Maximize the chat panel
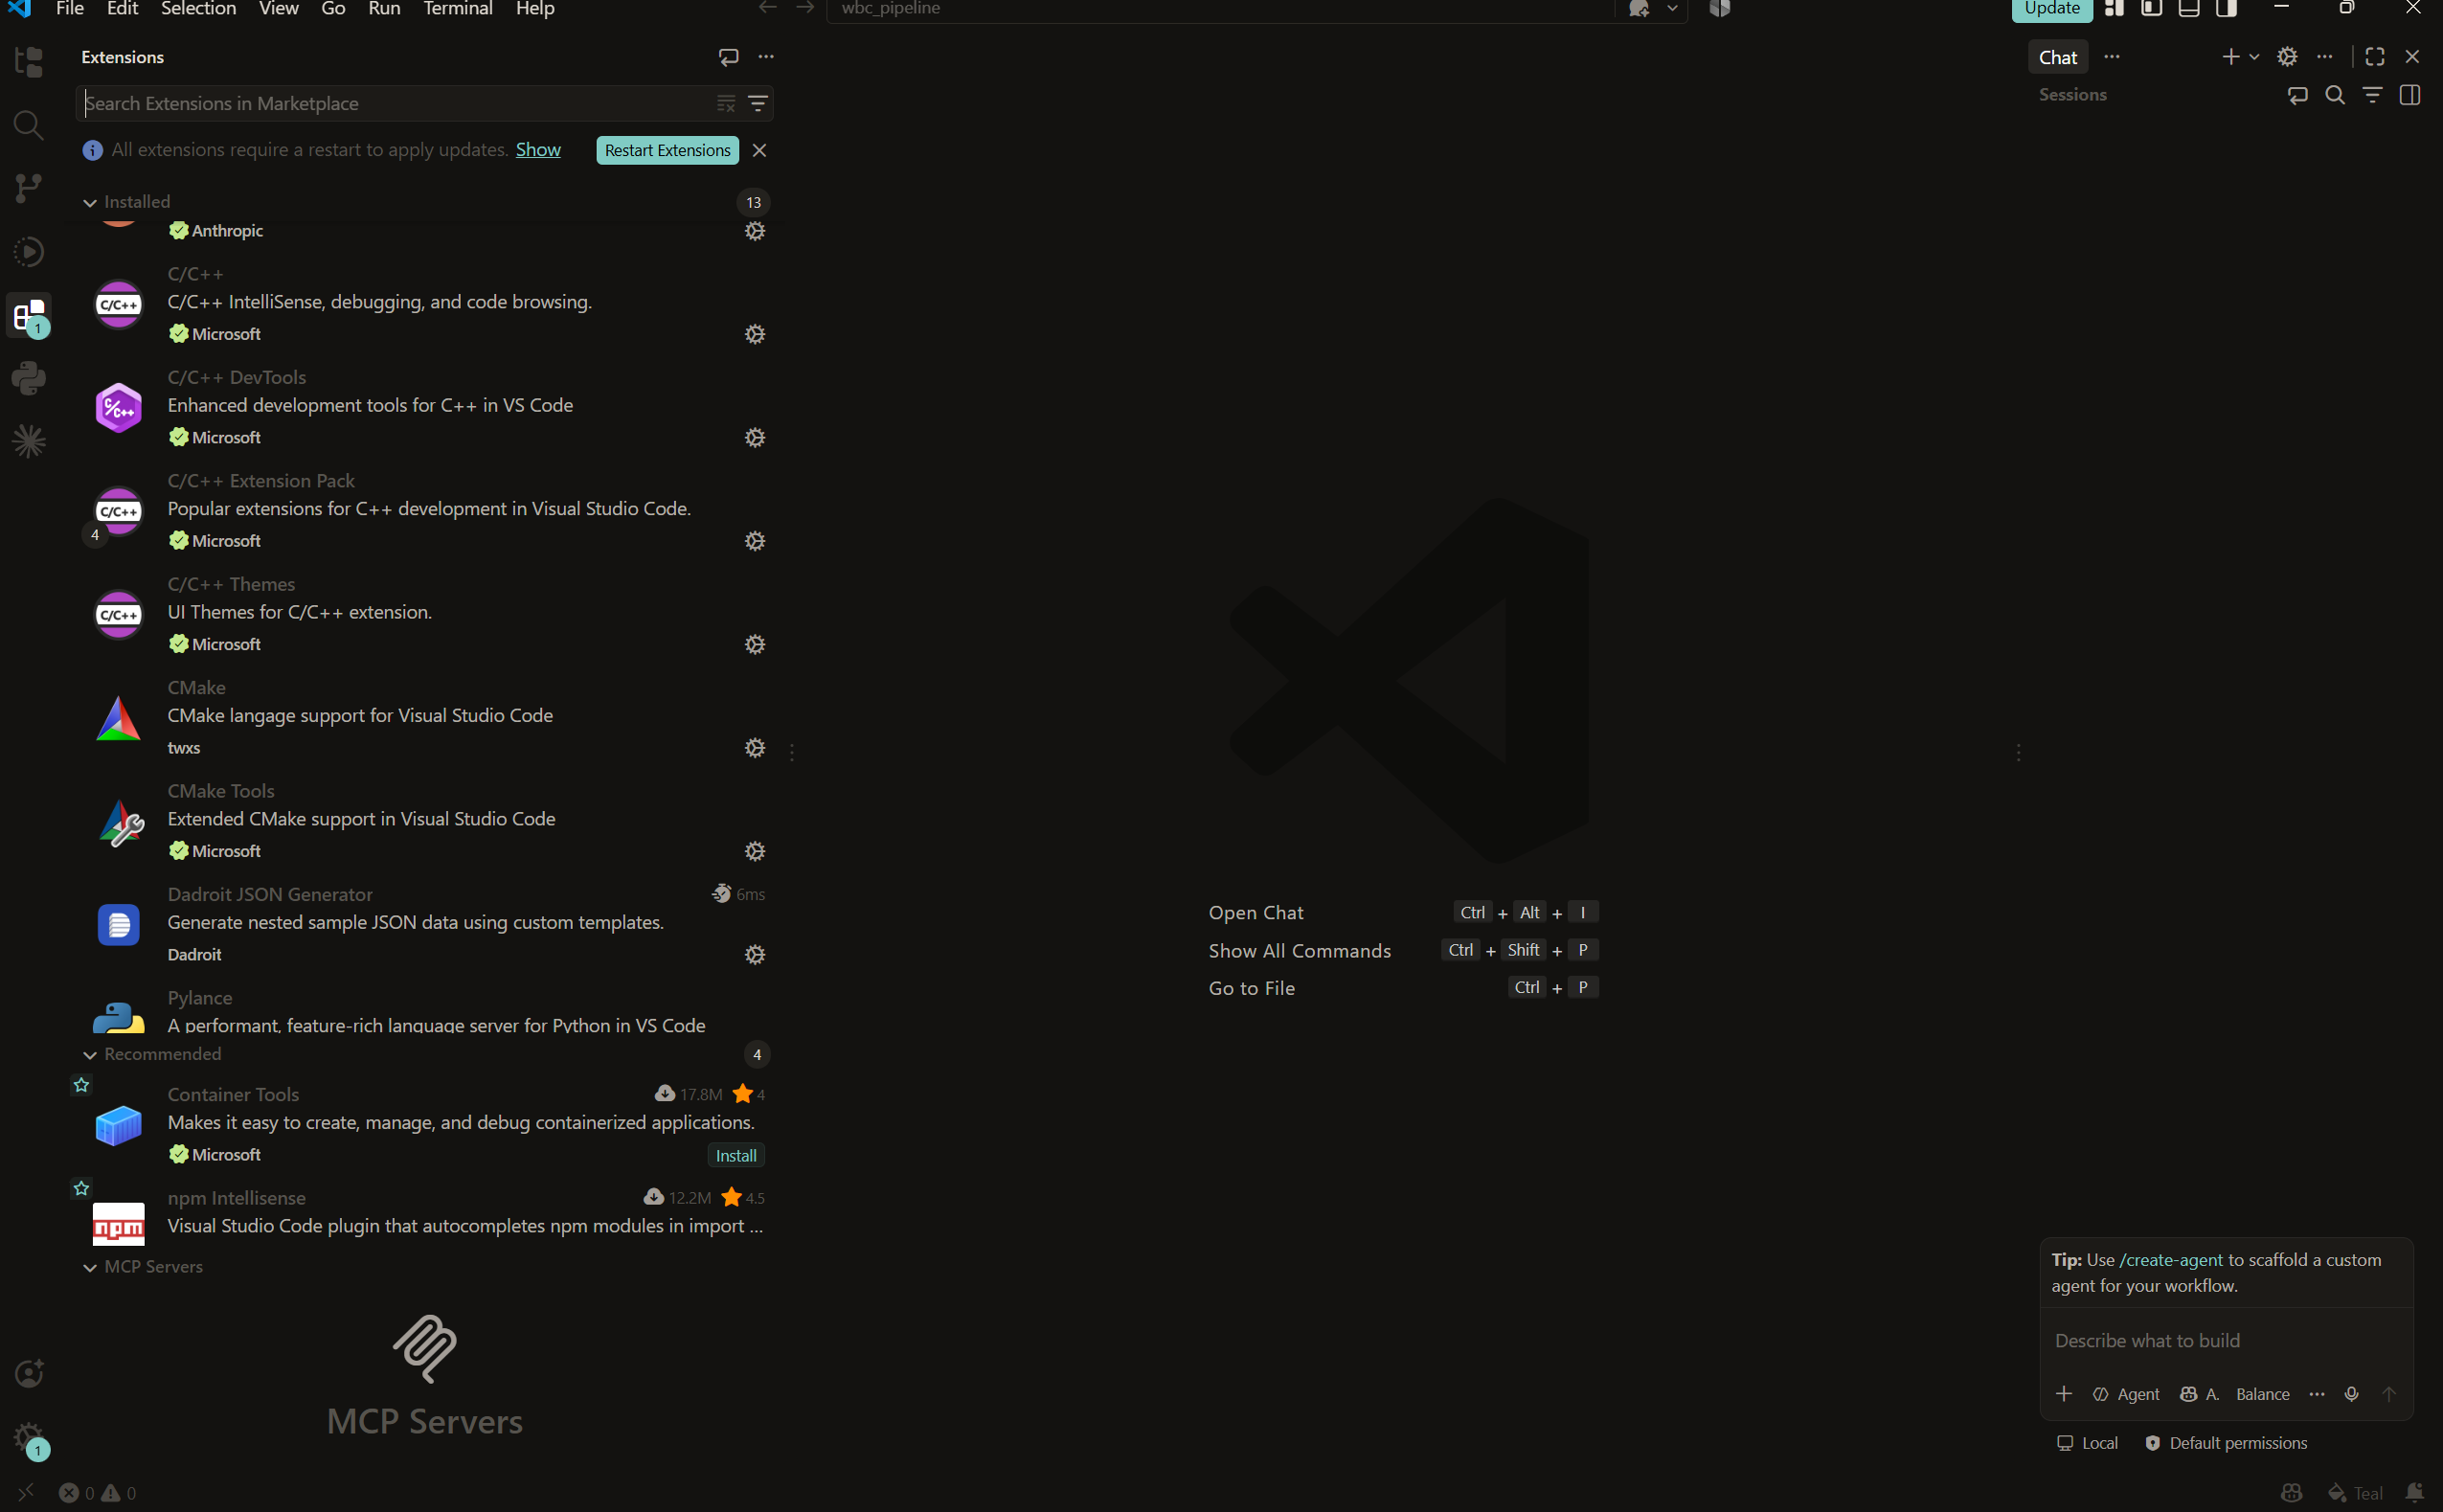 click(2375, 57)
